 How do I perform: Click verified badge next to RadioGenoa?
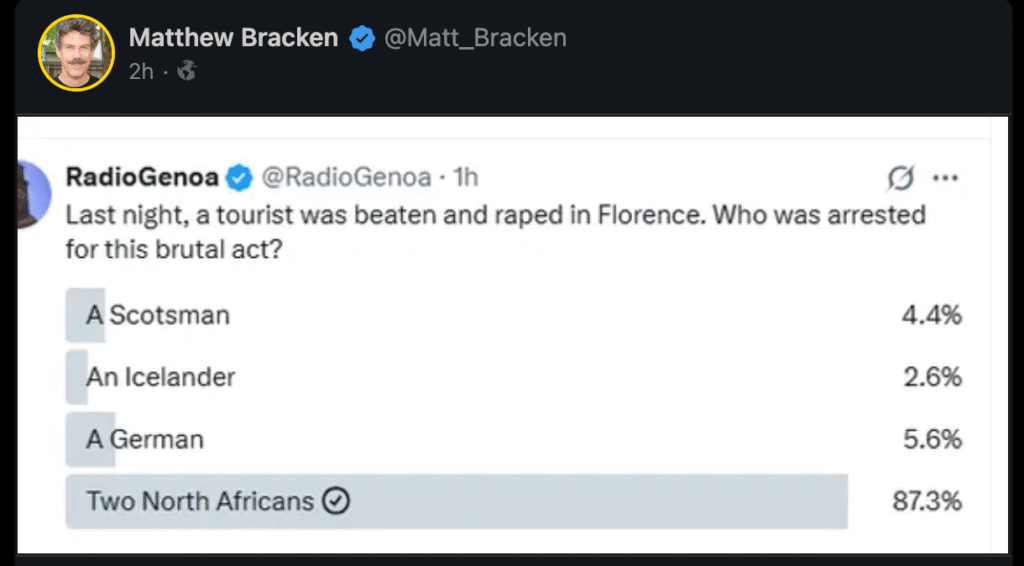(239, 178)
